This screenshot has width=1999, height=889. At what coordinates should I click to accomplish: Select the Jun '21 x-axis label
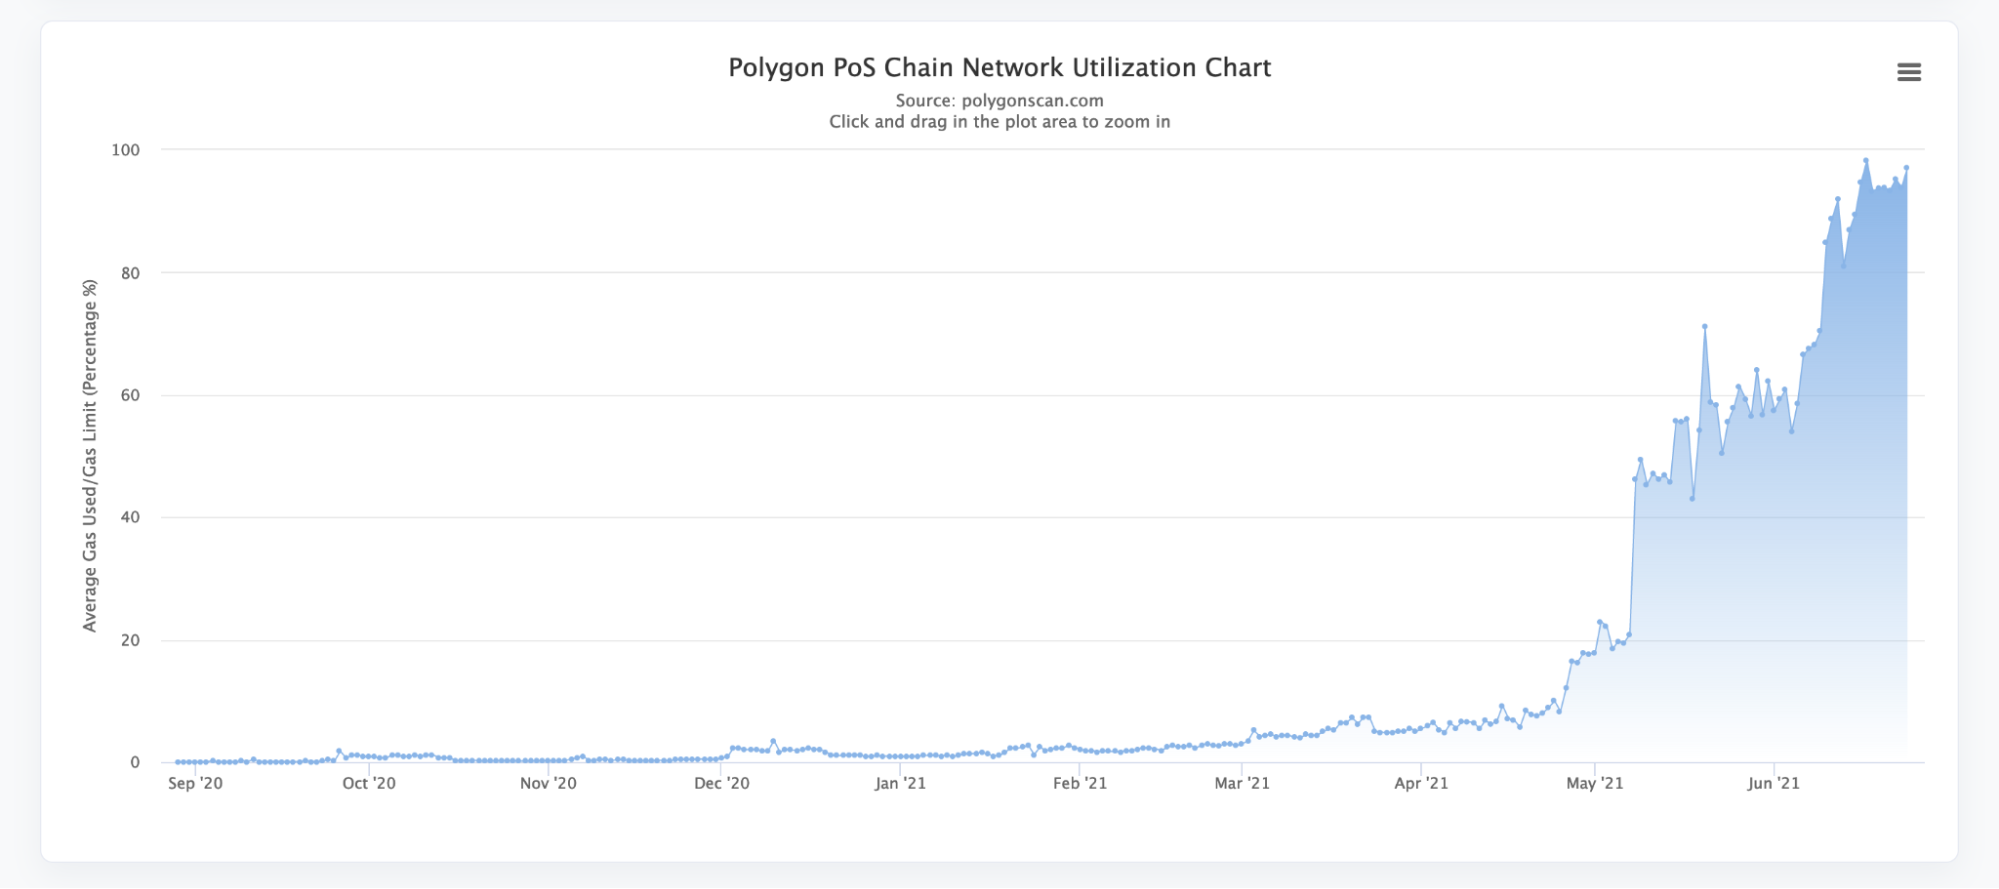tap(1773, 783)
